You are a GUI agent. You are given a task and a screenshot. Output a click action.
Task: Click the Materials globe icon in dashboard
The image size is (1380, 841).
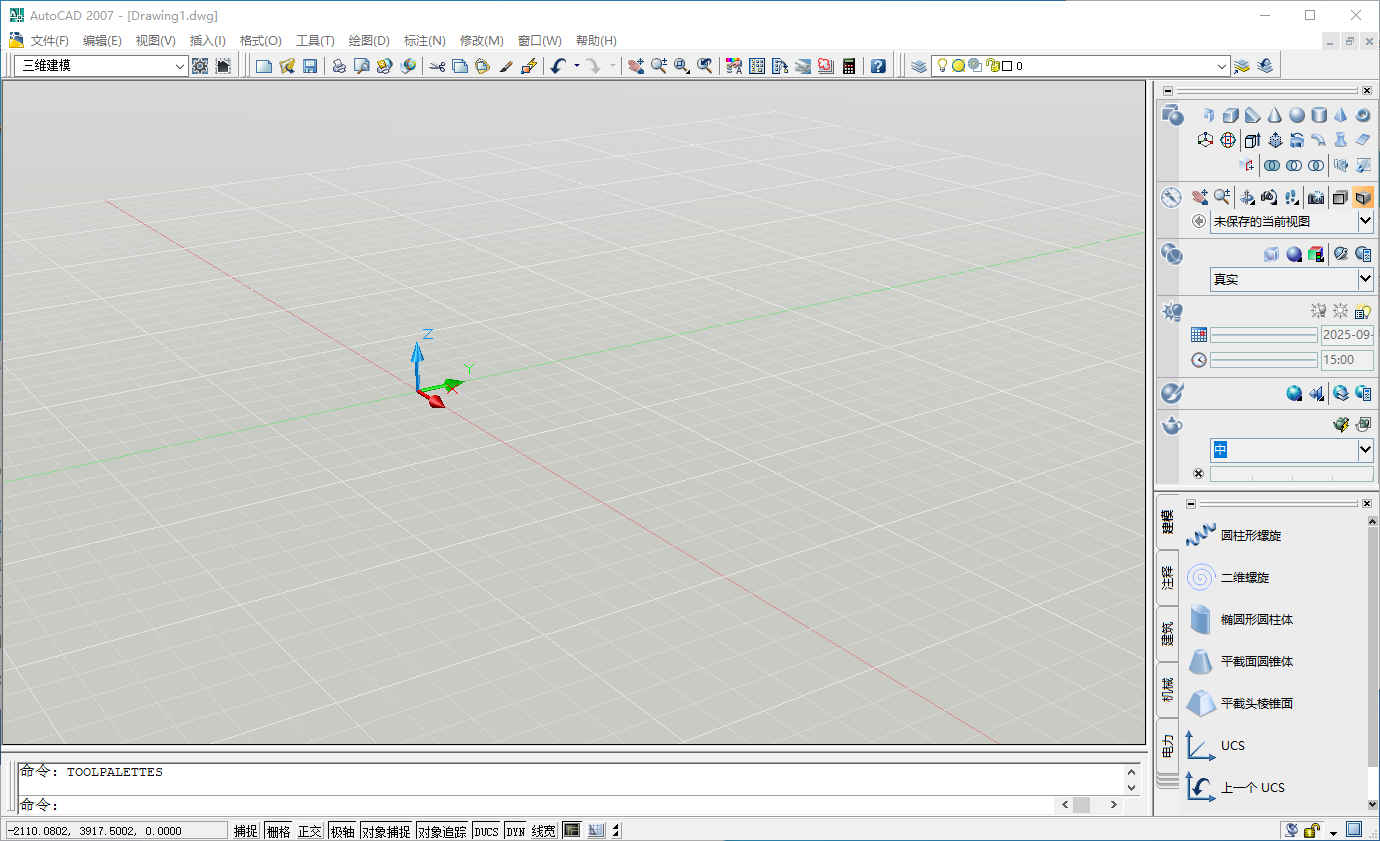point(1294,393)
